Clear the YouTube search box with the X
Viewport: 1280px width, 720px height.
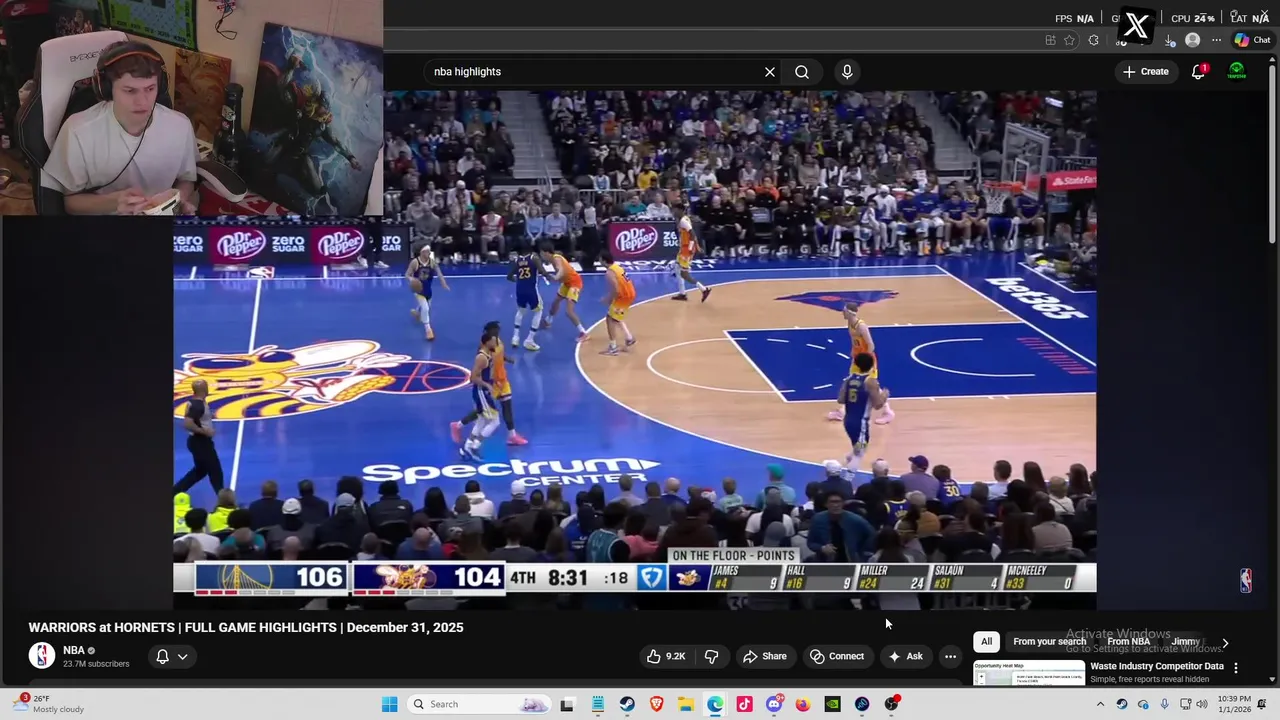(x=770, y=72)
